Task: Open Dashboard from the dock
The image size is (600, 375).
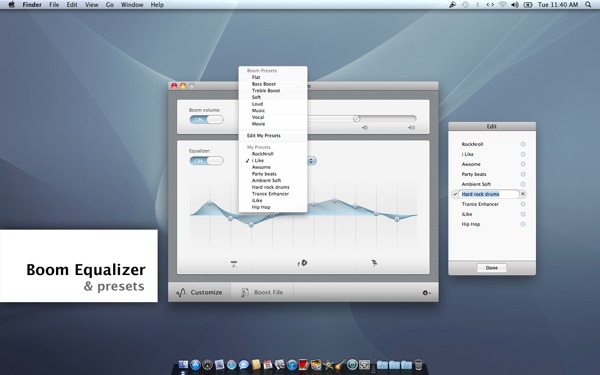Action: pos(207,365)
